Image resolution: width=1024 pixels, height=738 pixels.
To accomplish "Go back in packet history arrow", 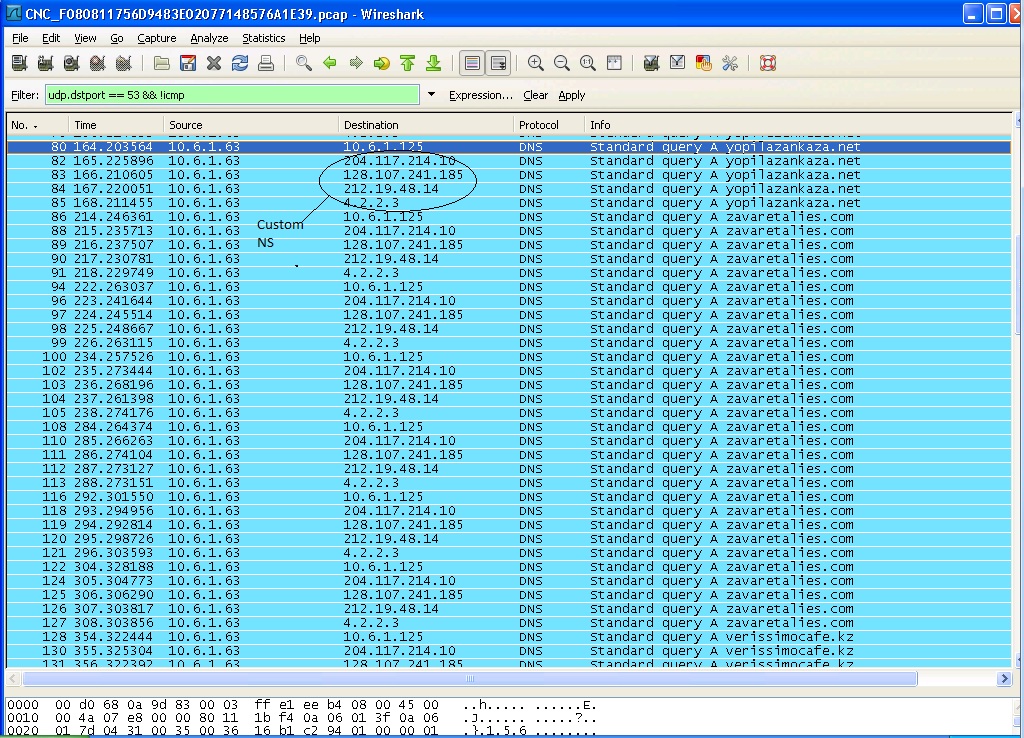I will [x=330, y=63].
